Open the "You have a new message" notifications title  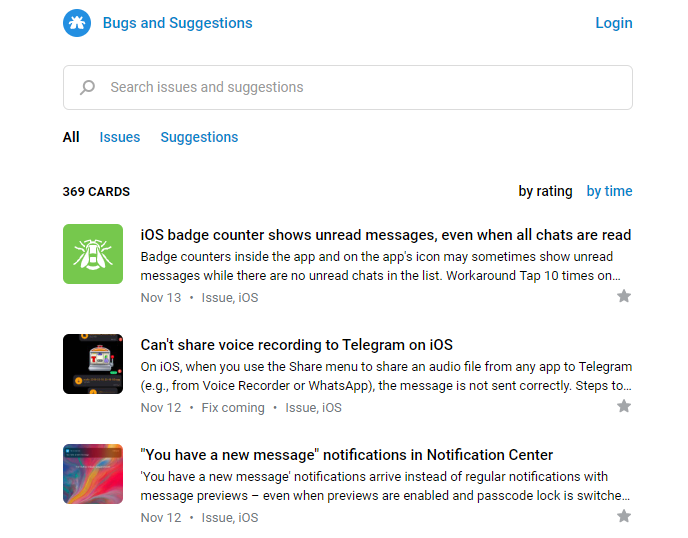(347, 455)
